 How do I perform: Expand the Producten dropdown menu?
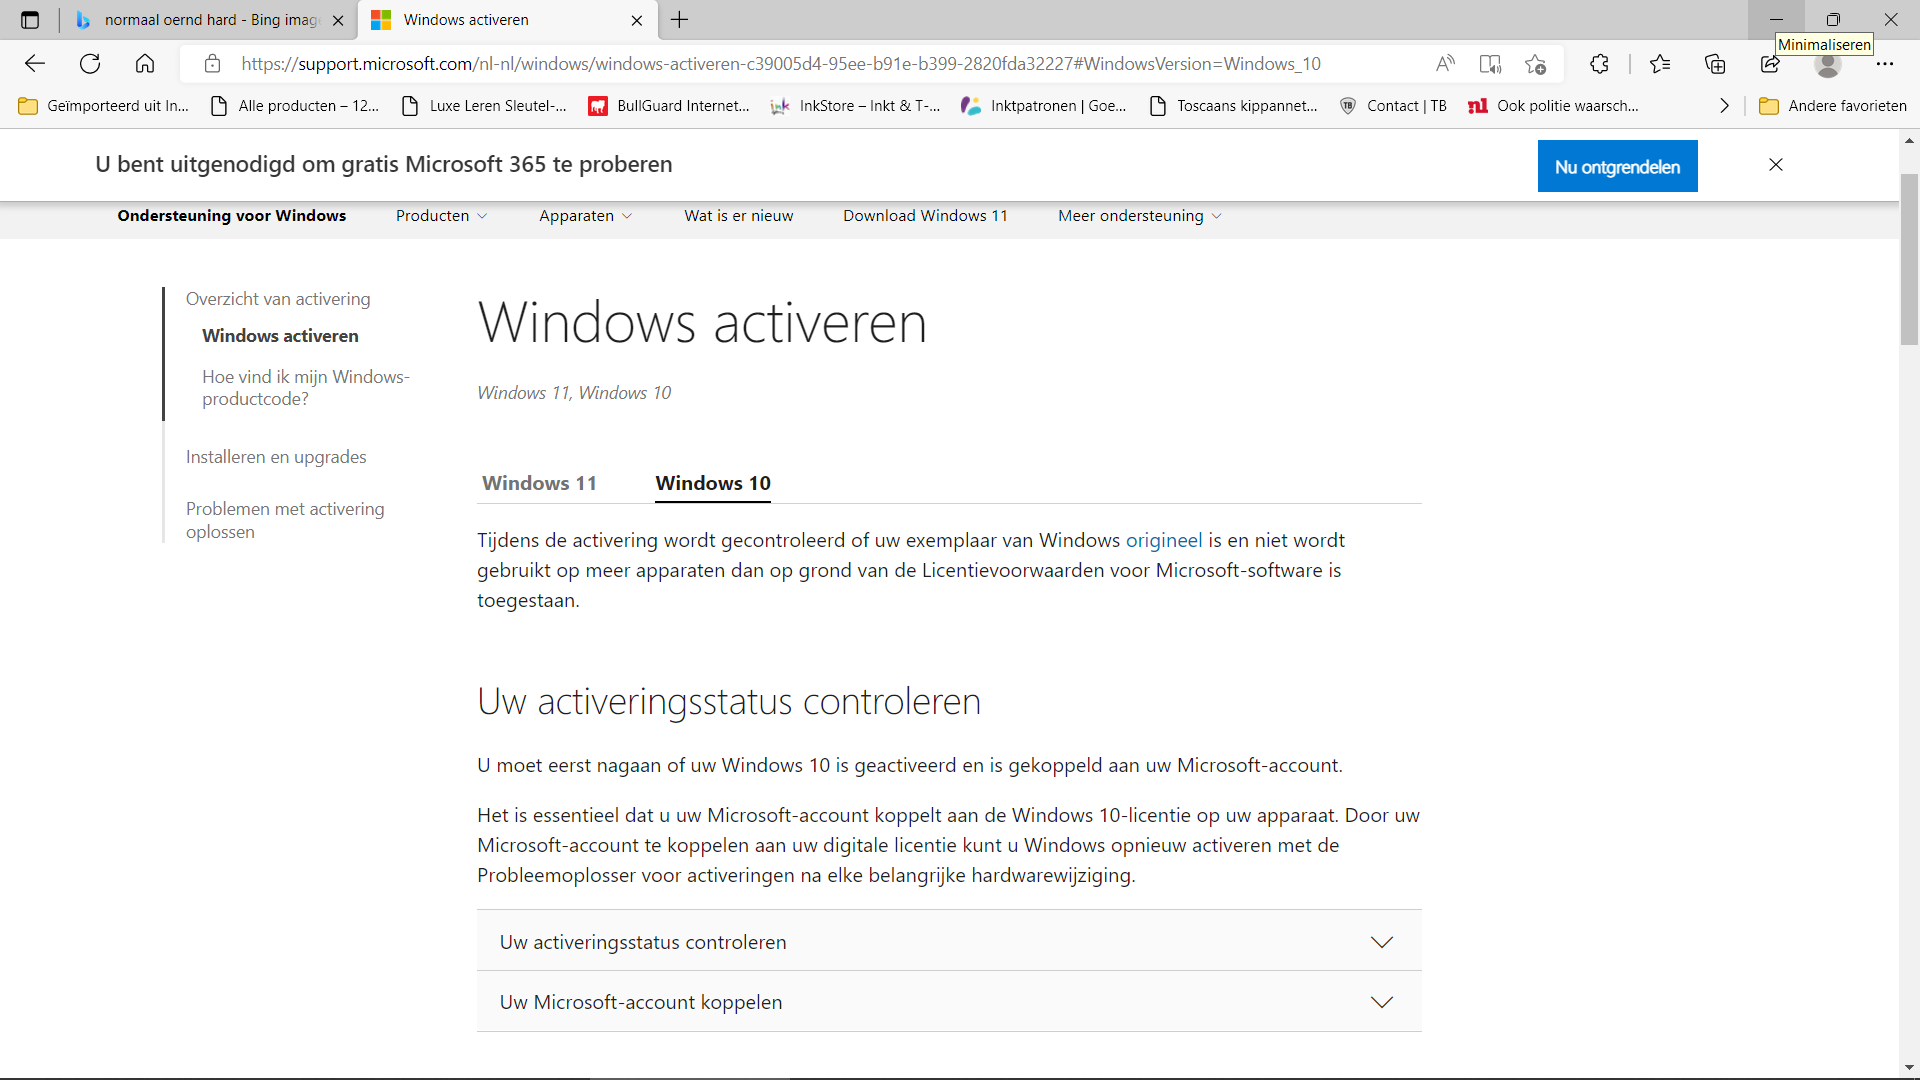tap(441, 216)
